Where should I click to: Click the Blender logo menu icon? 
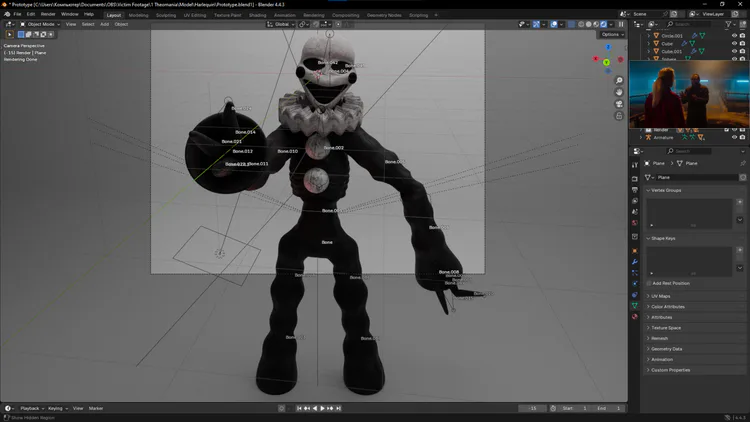(7, 14)
